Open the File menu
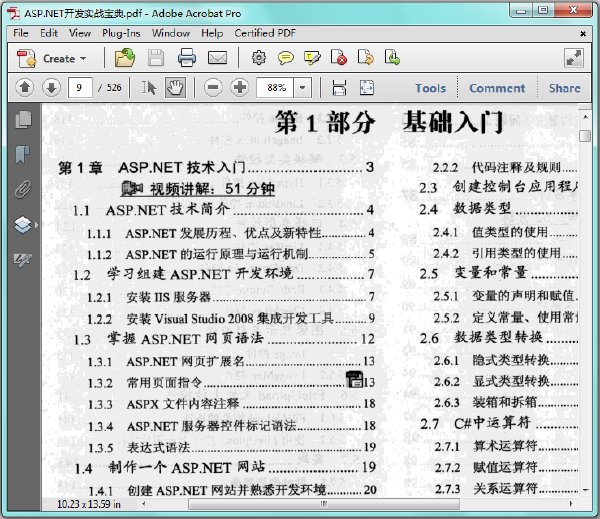Image resolution: width=600 pixels, height=519 pixels. tap(21, 33)
